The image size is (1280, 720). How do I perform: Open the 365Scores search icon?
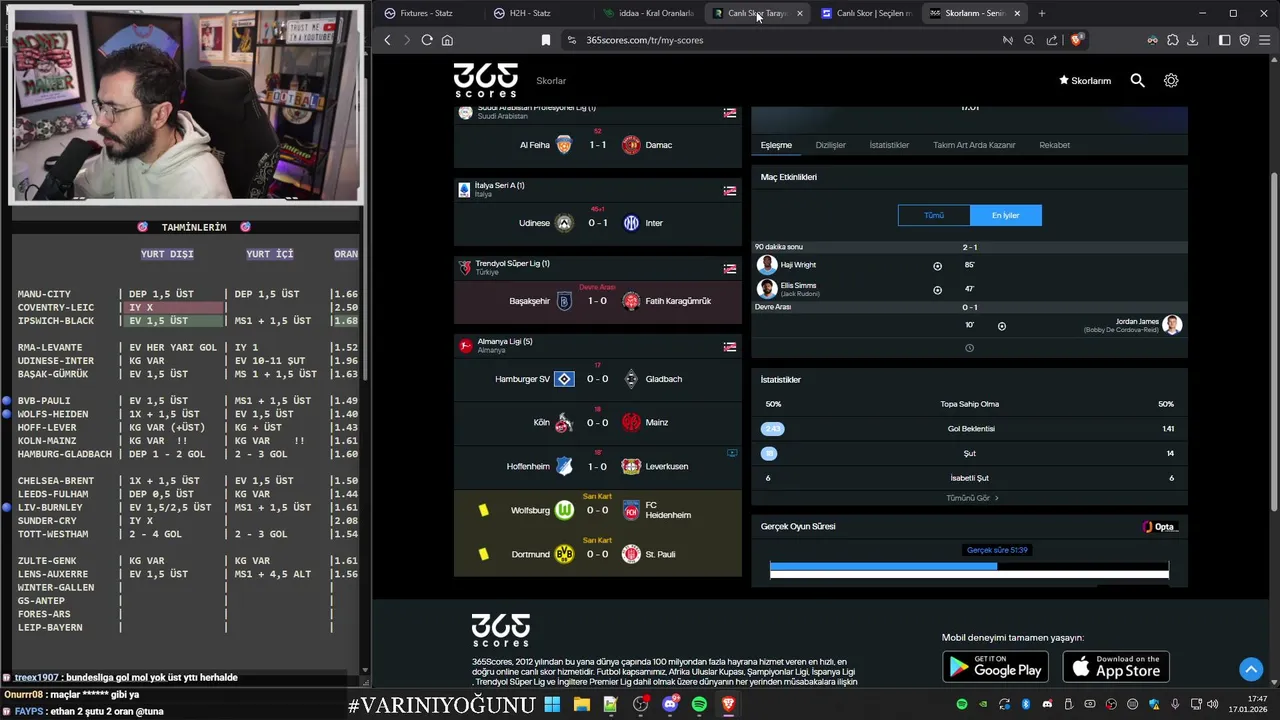tap(1137, 80)
